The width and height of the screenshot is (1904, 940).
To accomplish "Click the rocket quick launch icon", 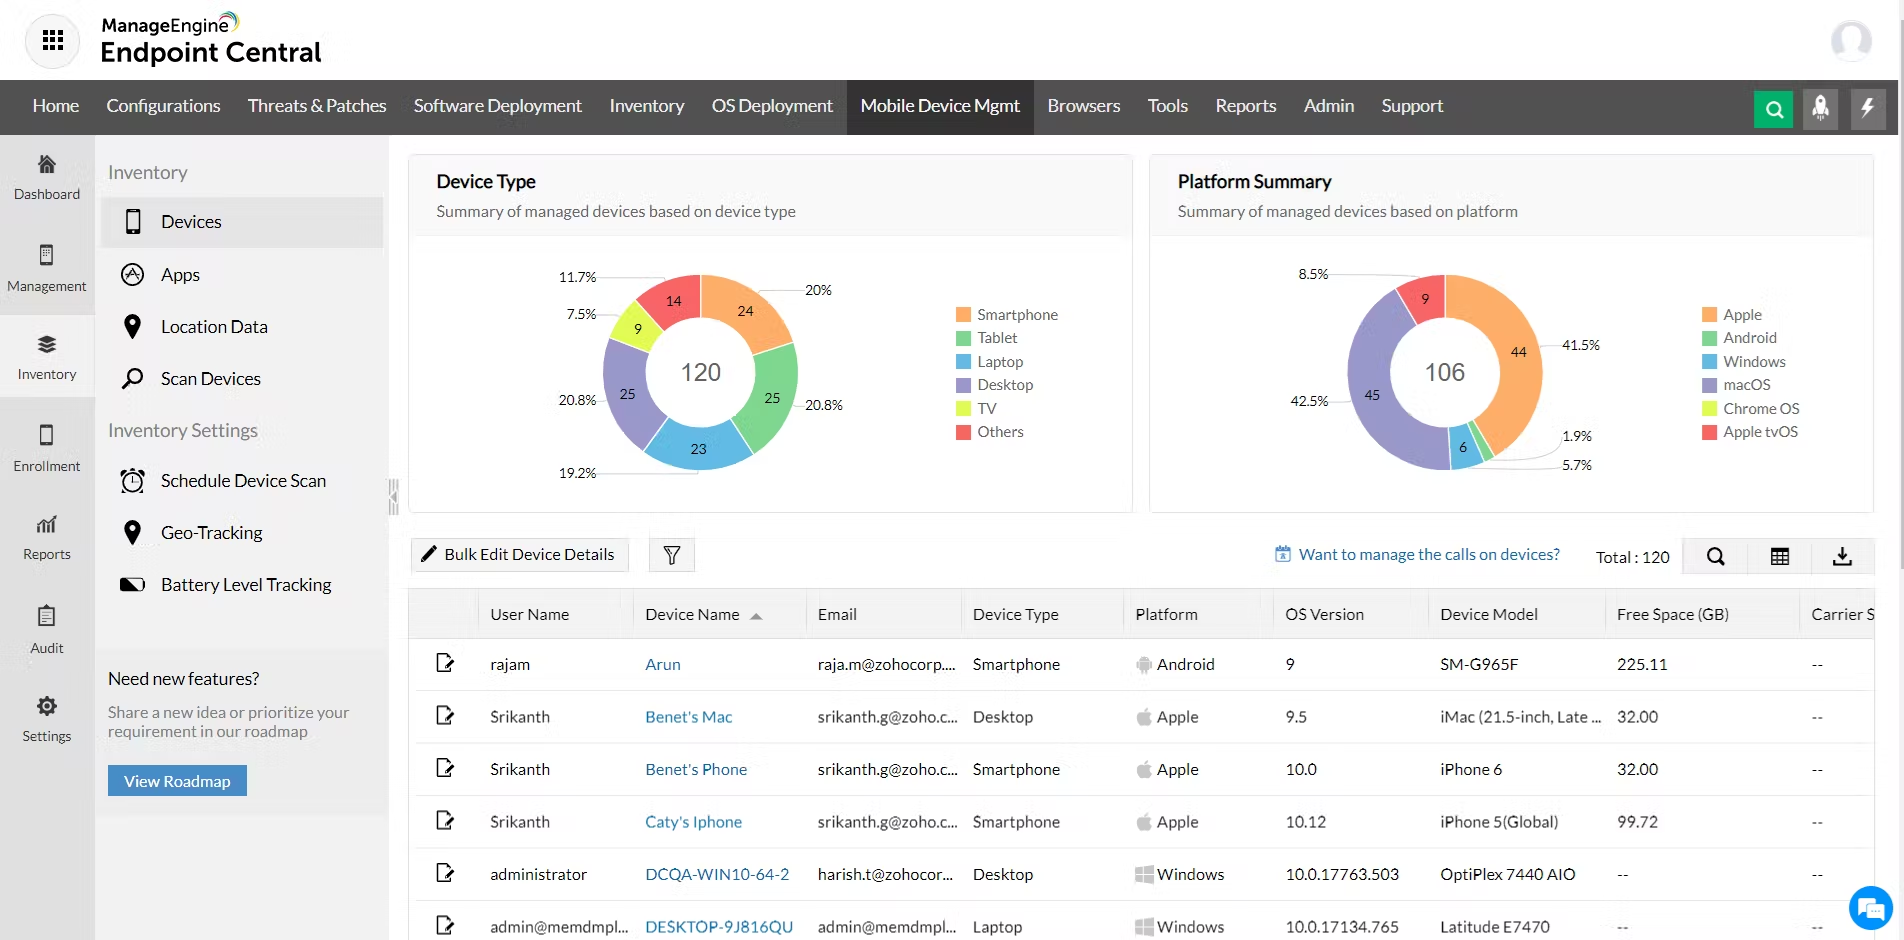I will 1820,109.
